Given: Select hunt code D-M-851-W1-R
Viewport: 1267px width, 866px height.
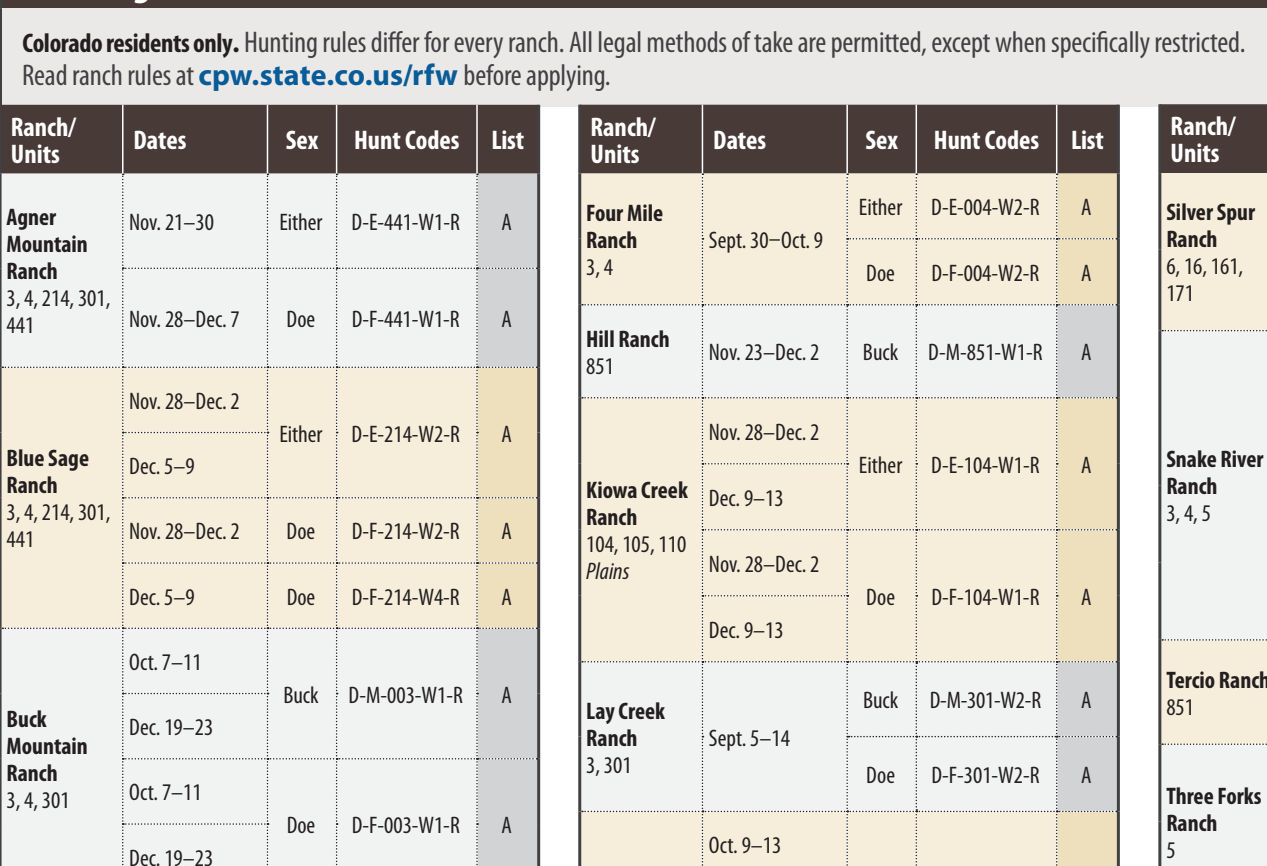Looking at the screenshot, I should pyautogui.click(x=985, y=353).
